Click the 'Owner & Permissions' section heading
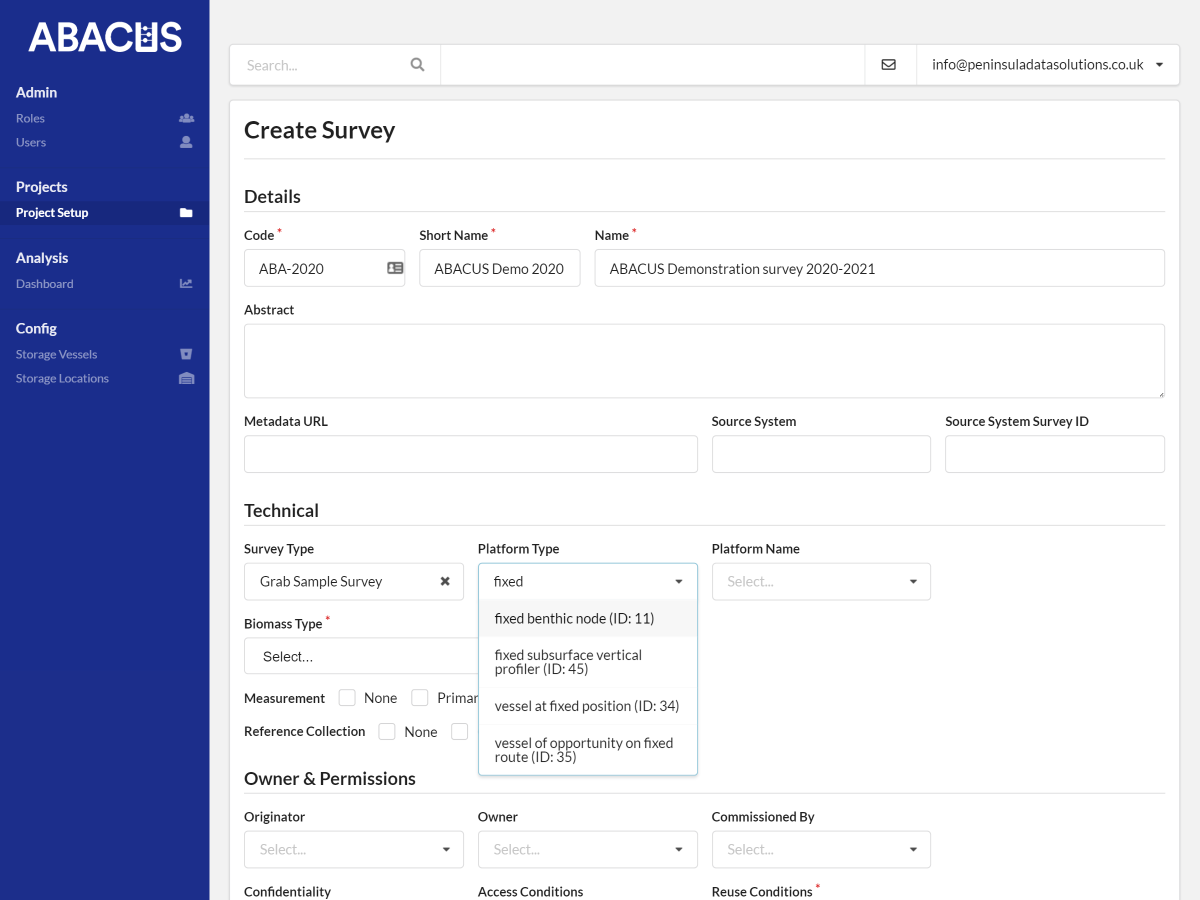Screen dimensions: 1200x900 (330, 778)
